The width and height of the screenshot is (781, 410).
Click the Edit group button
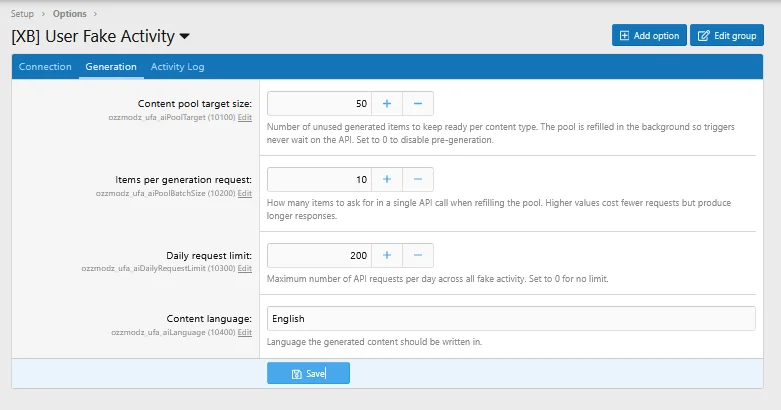tap(727, 35)
